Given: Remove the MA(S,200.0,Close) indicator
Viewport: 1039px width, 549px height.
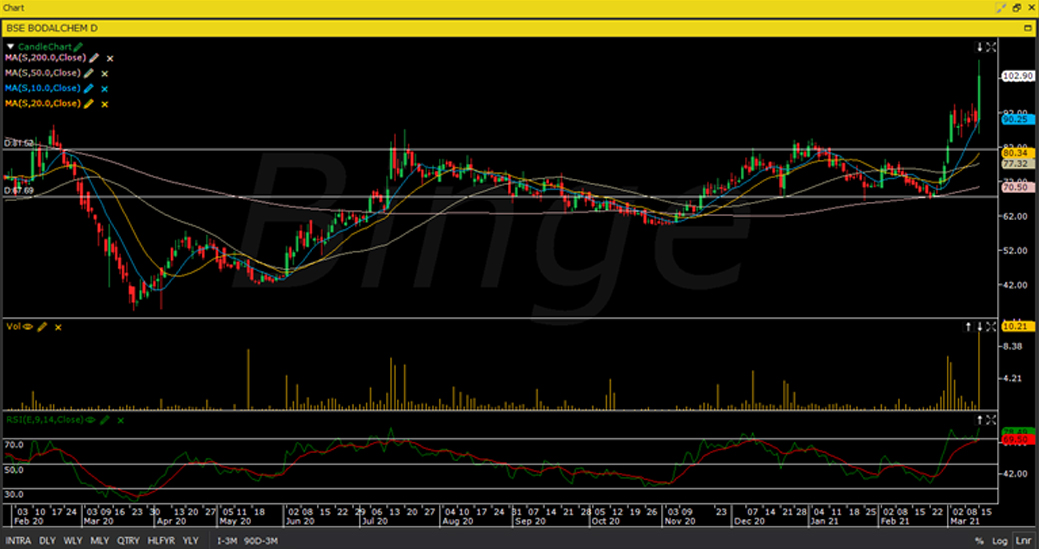Looking at the screenshot, I should coord(110,58).
